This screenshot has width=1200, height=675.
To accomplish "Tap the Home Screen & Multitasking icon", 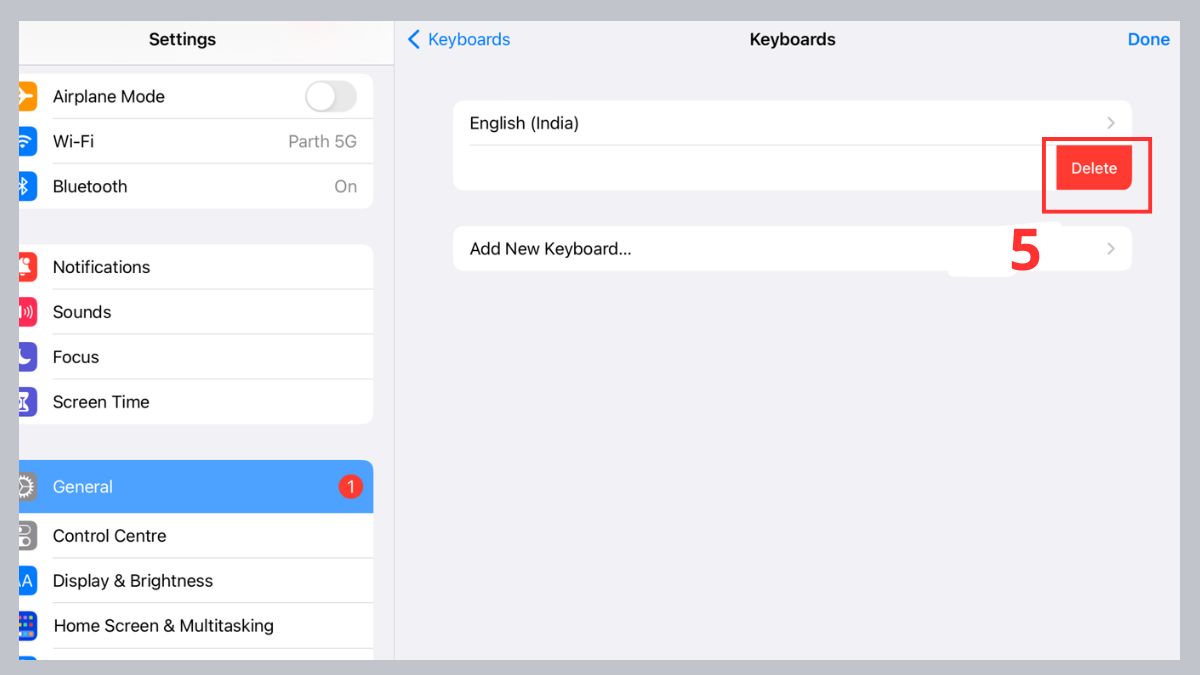I will click(x=28, y=625).
